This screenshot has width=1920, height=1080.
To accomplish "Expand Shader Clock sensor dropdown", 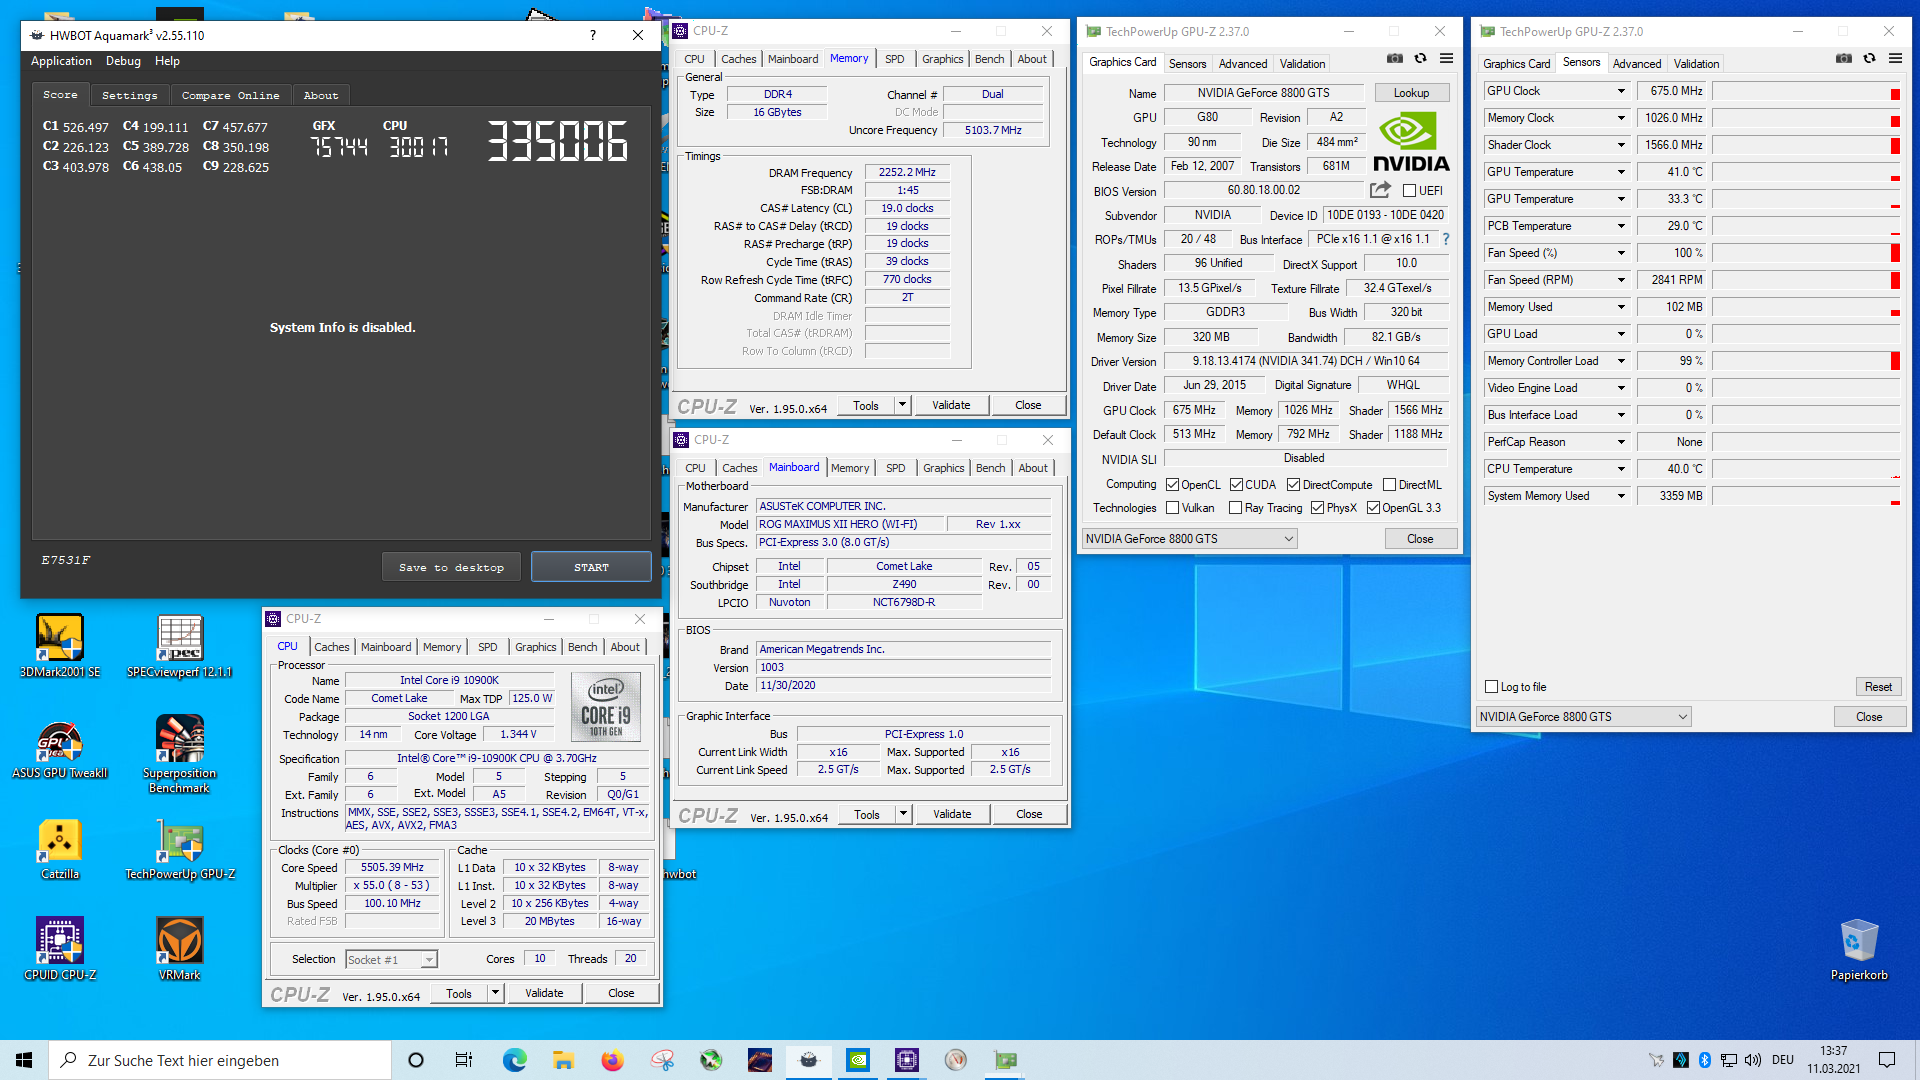I will tap(1621, 145).
